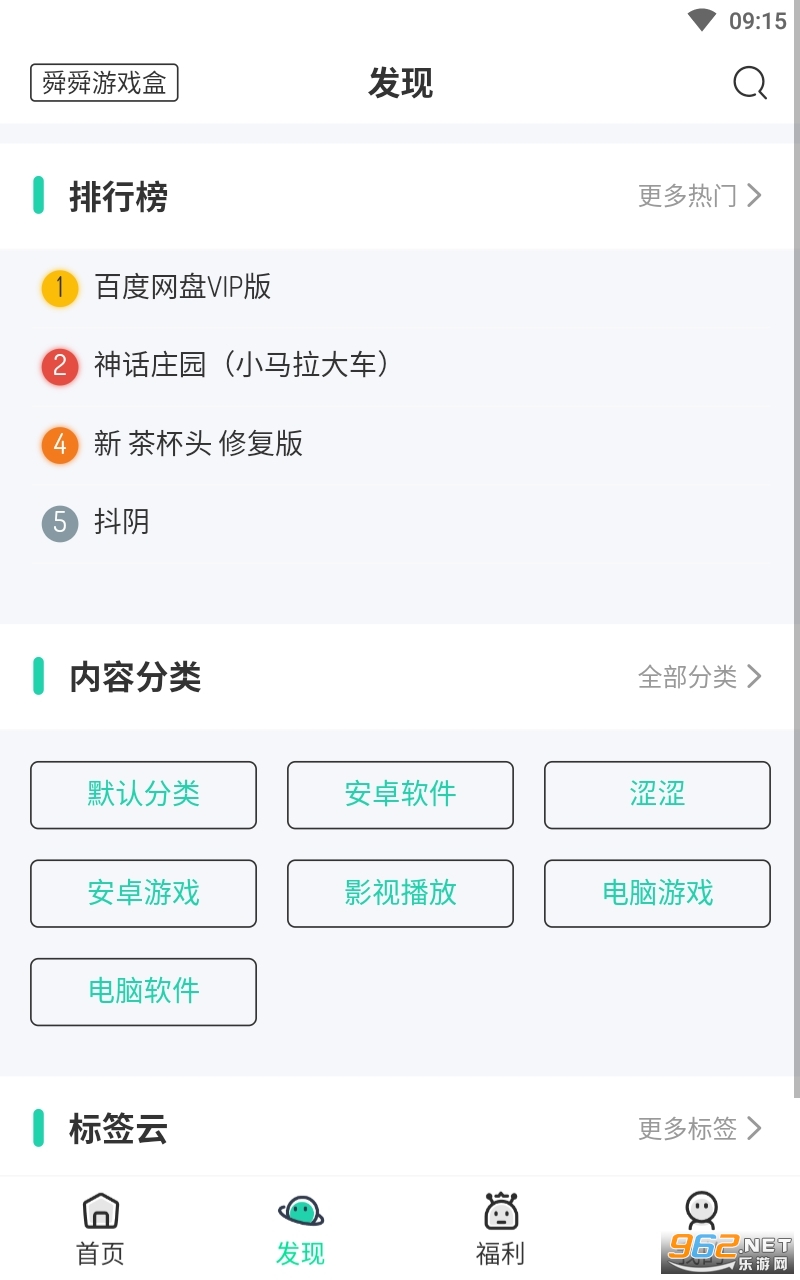Click the 舜舜游戏盒 logo box

click(x=104, y=83)
